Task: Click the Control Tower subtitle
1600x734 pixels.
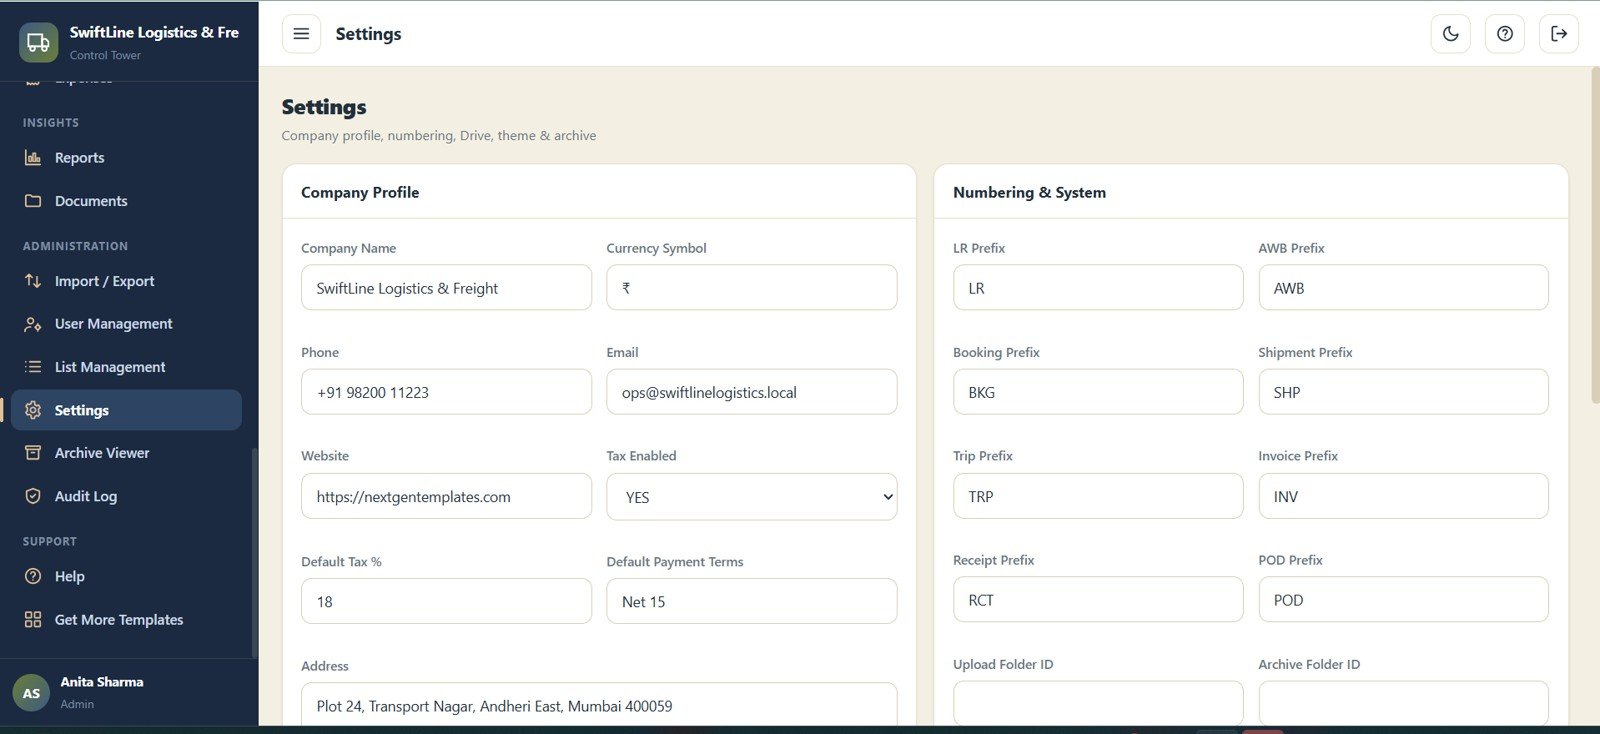Action: click(105, 55)
